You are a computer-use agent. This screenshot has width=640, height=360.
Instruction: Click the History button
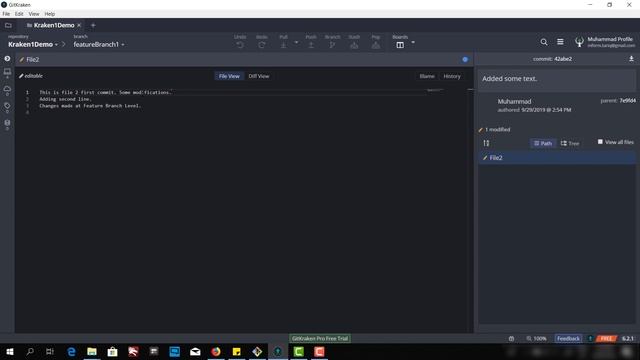tap(452, 76)
